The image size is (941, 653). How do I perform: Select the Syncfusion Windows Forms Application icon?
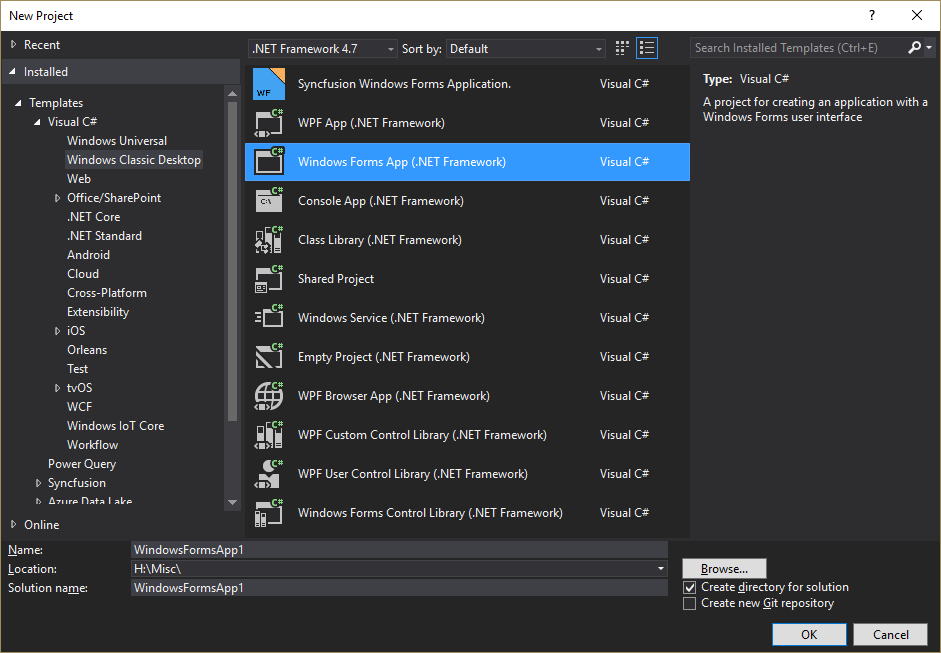269,84
